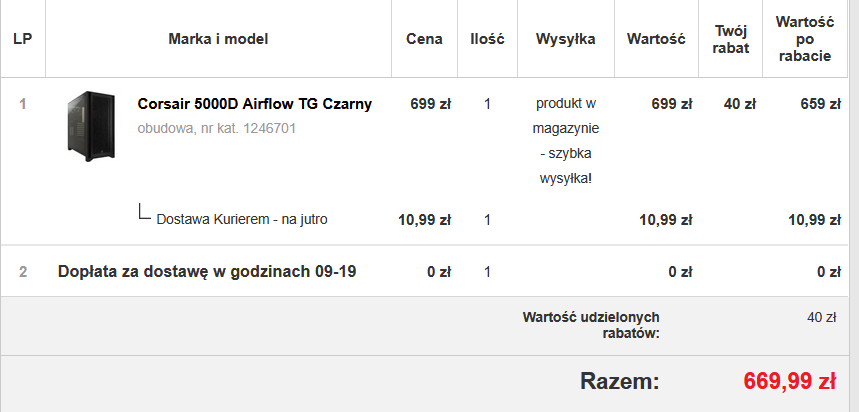Select the 'Dostawa Kurierem - na jutro' row
The image size is (859, 412).
coord(241,219)
